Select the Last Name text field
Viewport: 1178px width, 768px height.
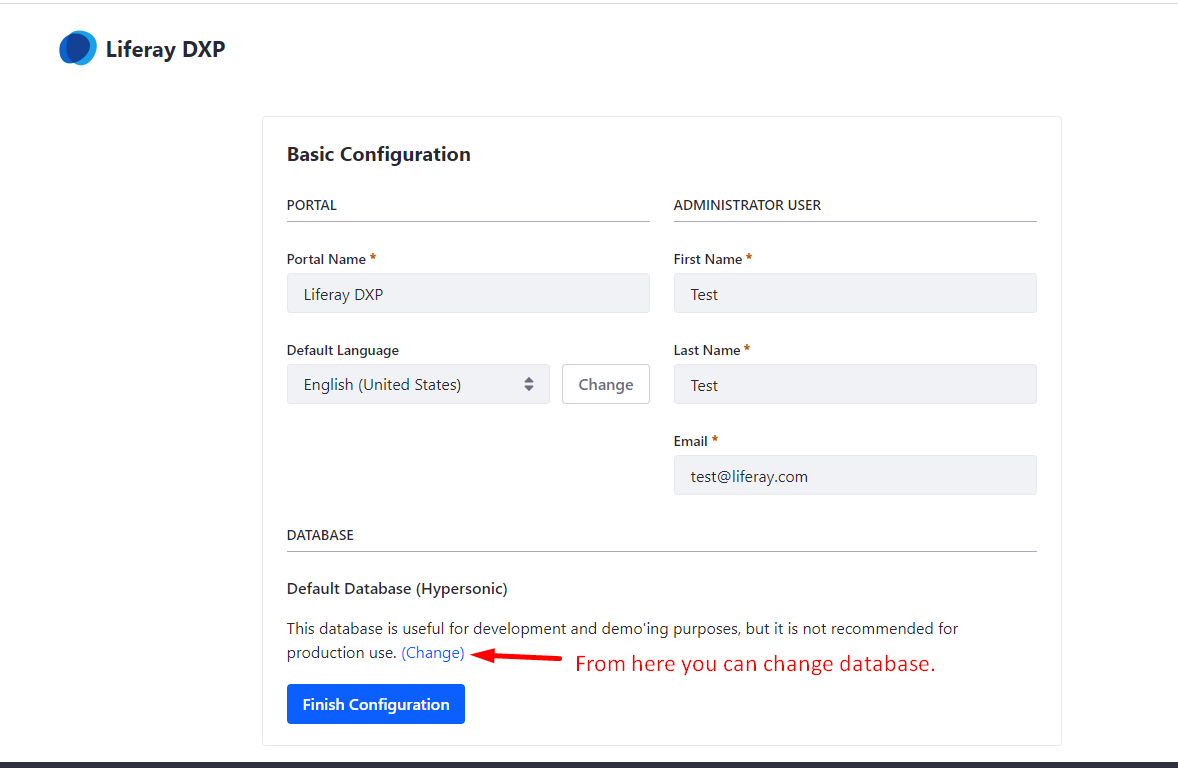coord(855,385)
